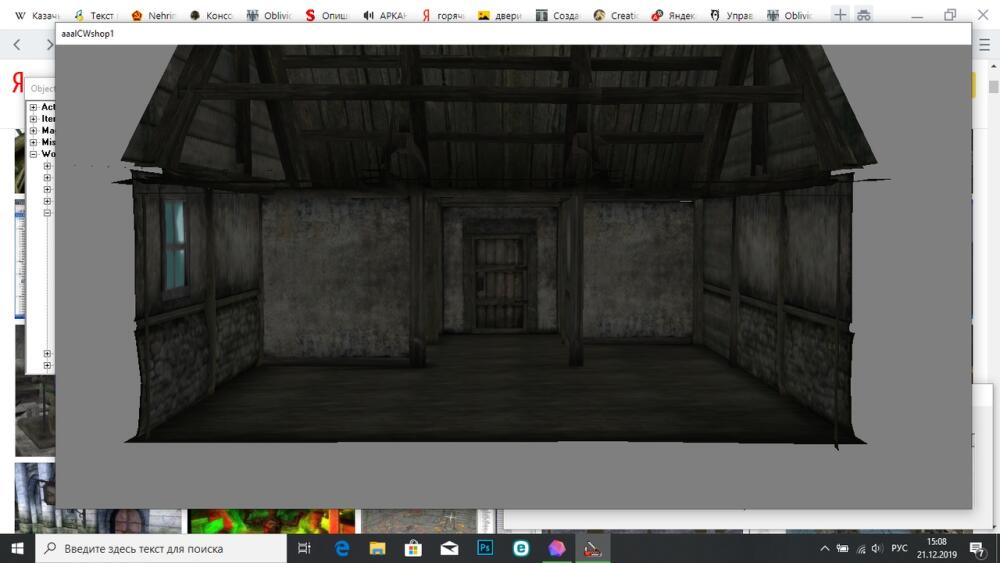The width and height of the screenshot is (1000, 563).
Task: Expand the Act node in Object window
Action: click(34, 107)
